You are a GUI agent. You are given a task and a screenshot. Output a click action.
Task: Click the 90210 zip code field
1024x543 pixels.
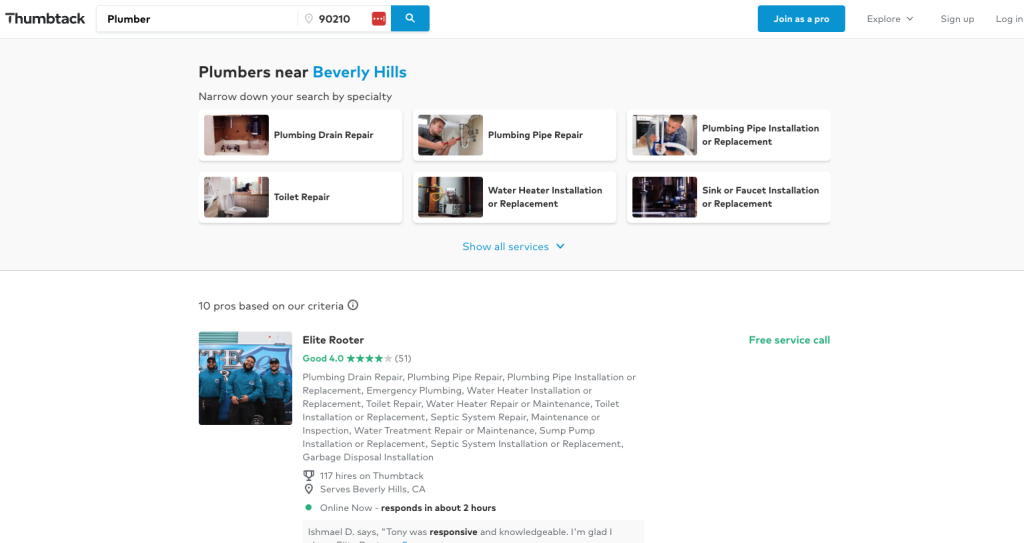pos(334,19)
